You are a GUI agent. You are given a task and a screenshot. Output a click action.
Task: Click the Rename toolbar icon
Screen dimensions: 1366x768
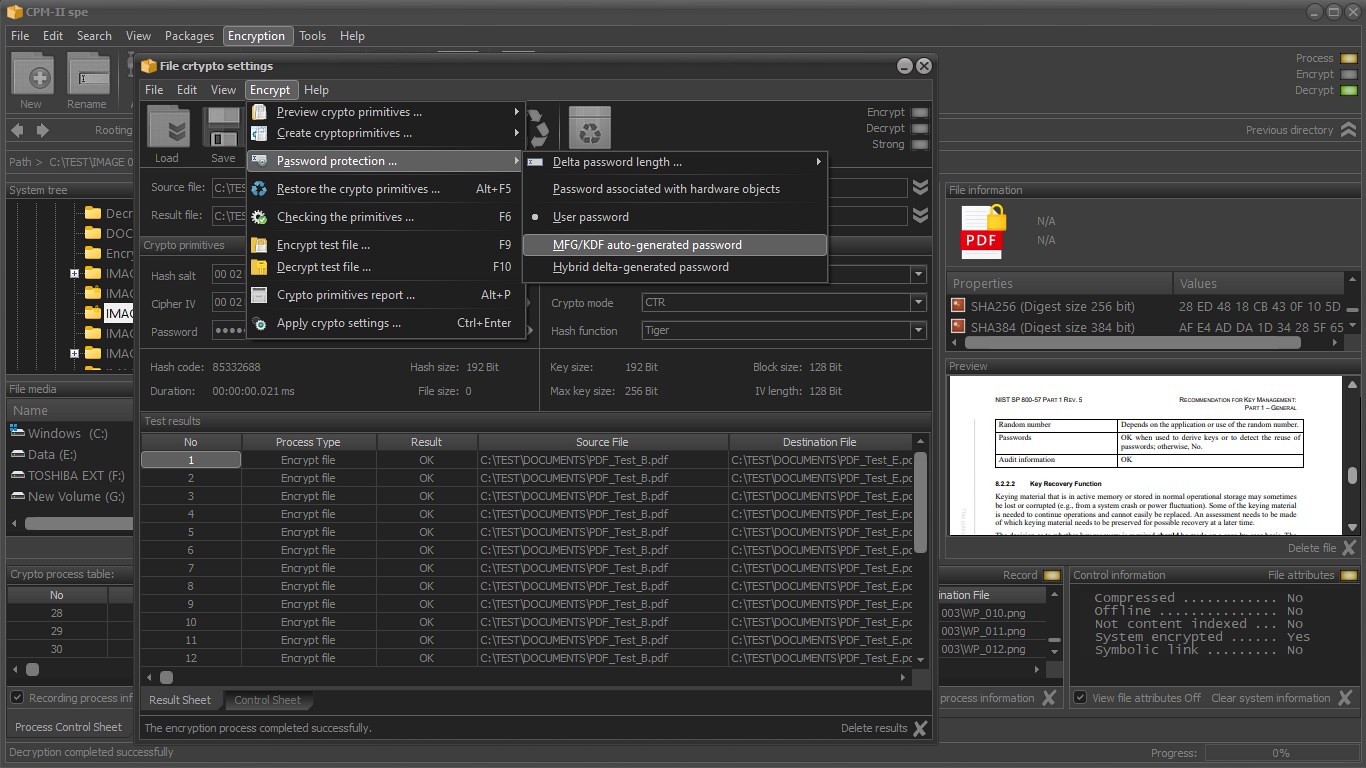87,74
